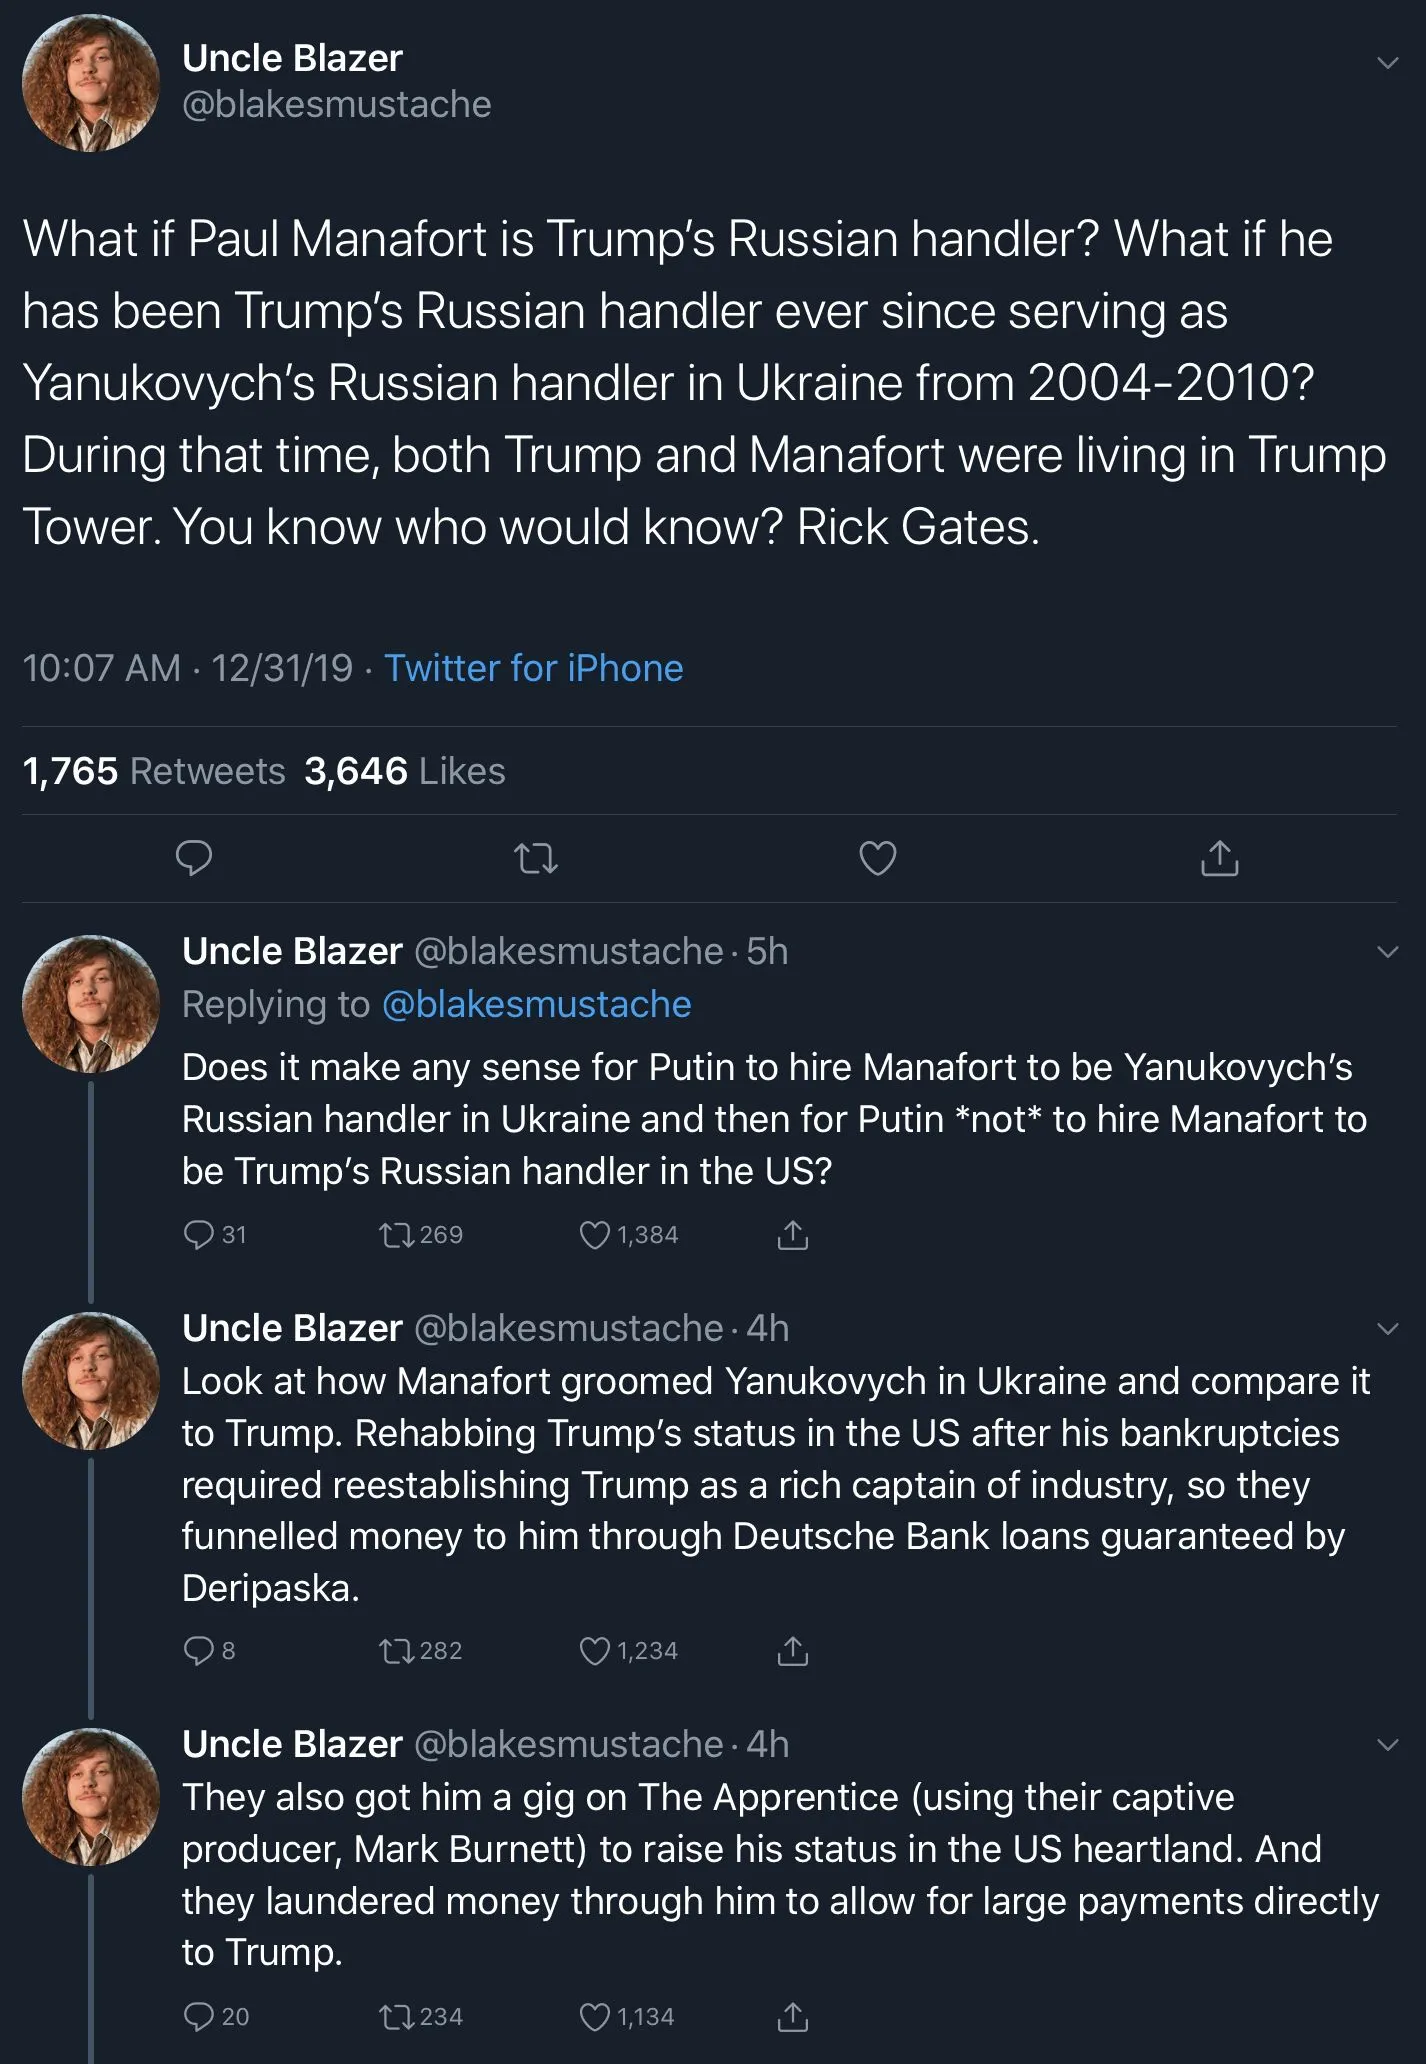This screenshot has height=2064, width=1426.
Task: Like the main tweet
Action: [x=878, y=858]
